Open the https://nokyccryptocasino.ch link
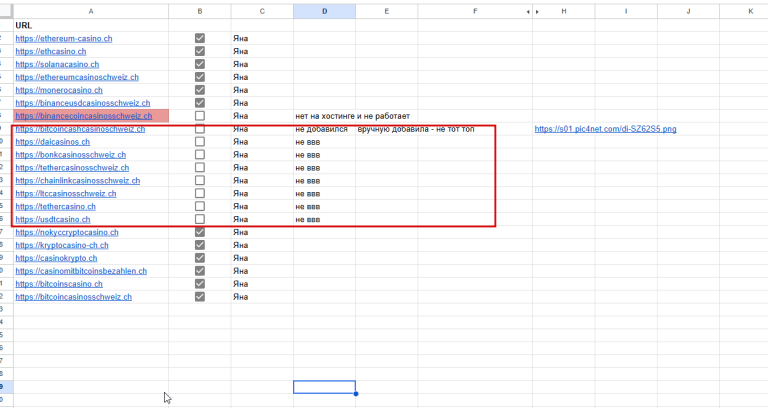Viewport: 768px width, 408px height. pos(67,232)
